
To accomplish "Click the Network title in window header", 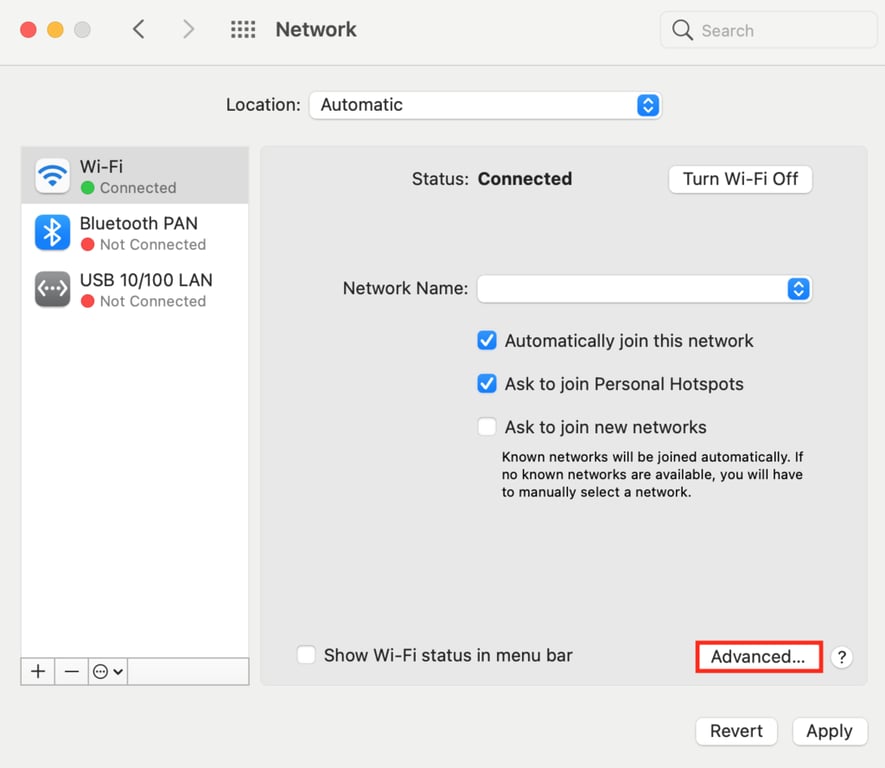I will point(315,29).
